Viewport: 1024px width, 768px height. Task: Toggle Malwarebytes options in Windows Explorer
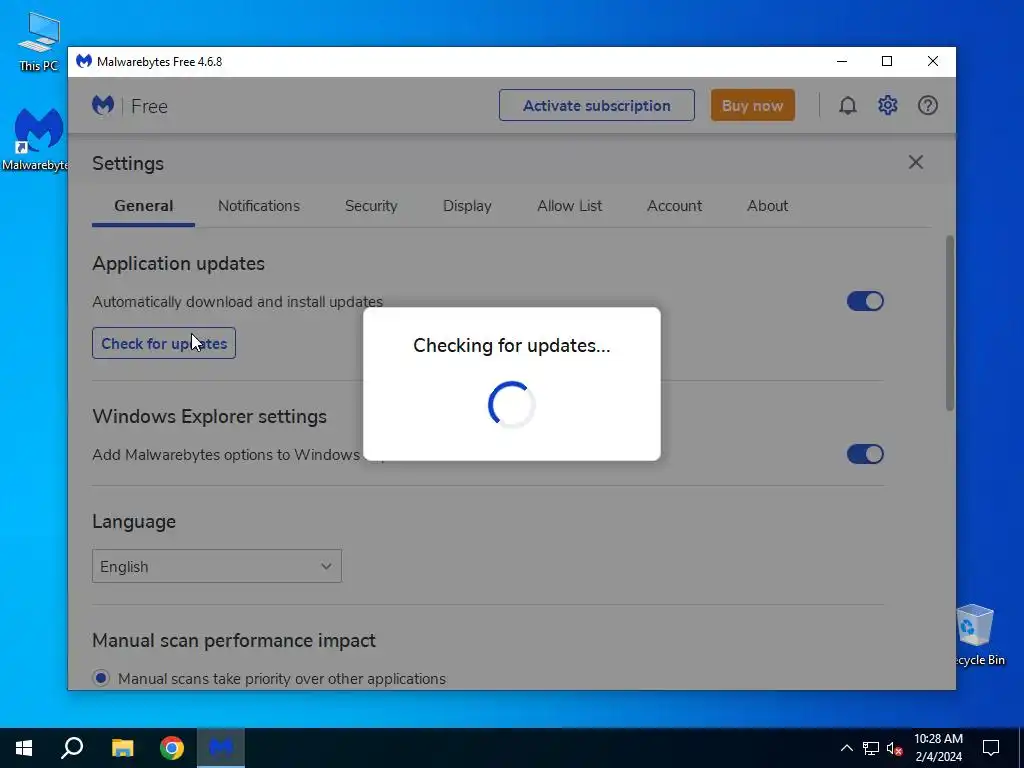(x=865, y=454)
